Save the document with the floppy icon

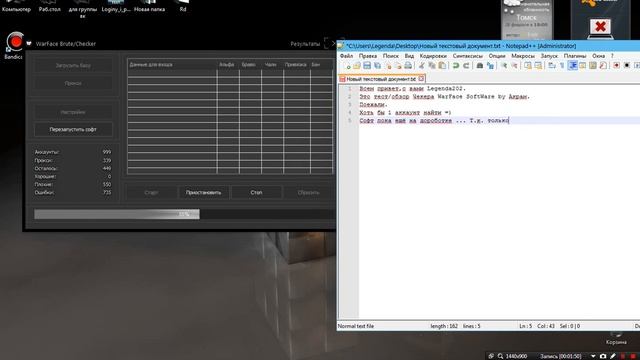pos(367,66)
